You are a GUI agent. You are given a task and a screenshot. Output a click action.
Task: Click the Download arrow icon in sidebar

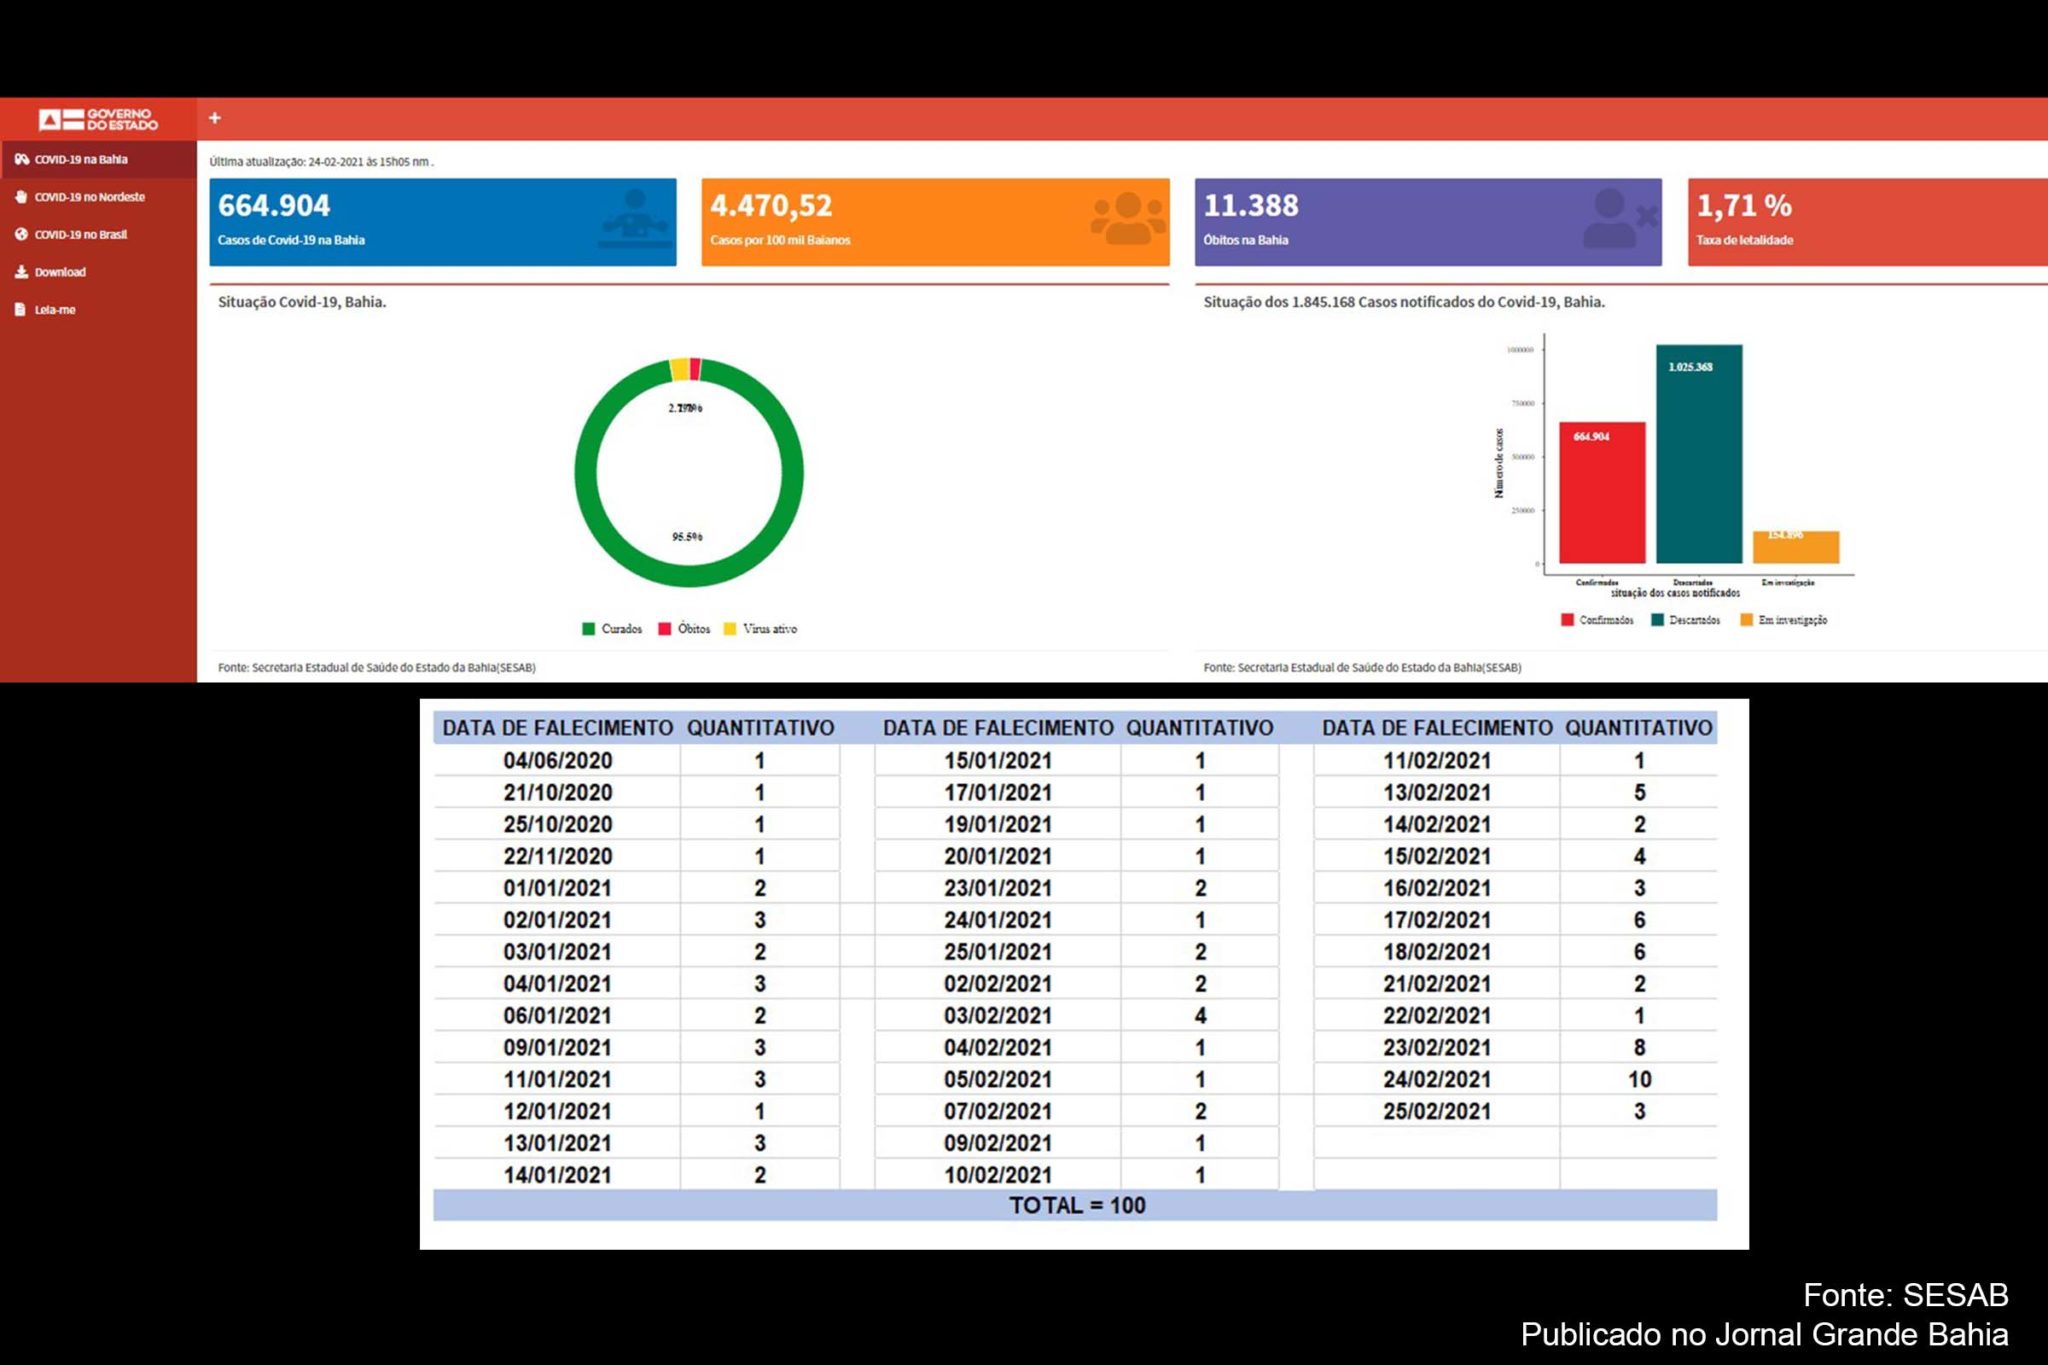click(x=21, y=272)
